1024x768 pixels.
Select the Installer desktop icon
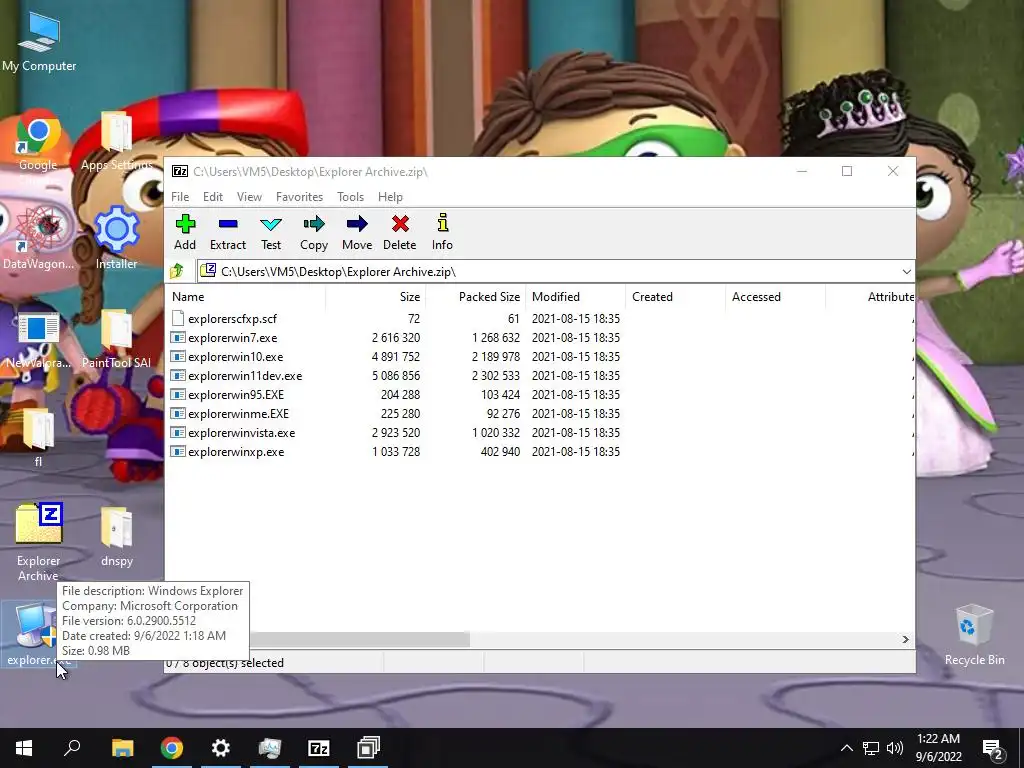(x=116, y=238)
